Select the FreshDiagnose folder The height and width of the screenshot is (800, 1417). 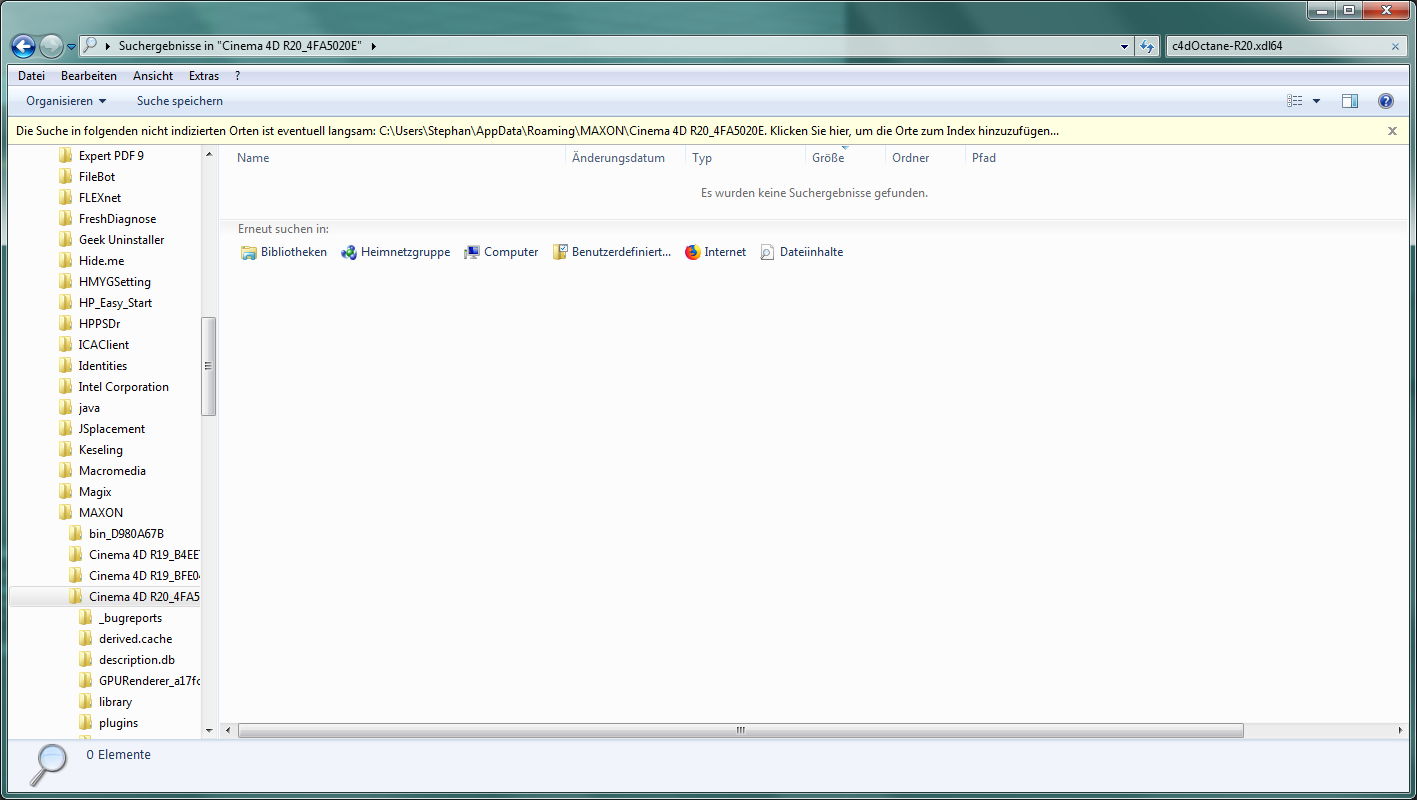[x=117, y=219]
